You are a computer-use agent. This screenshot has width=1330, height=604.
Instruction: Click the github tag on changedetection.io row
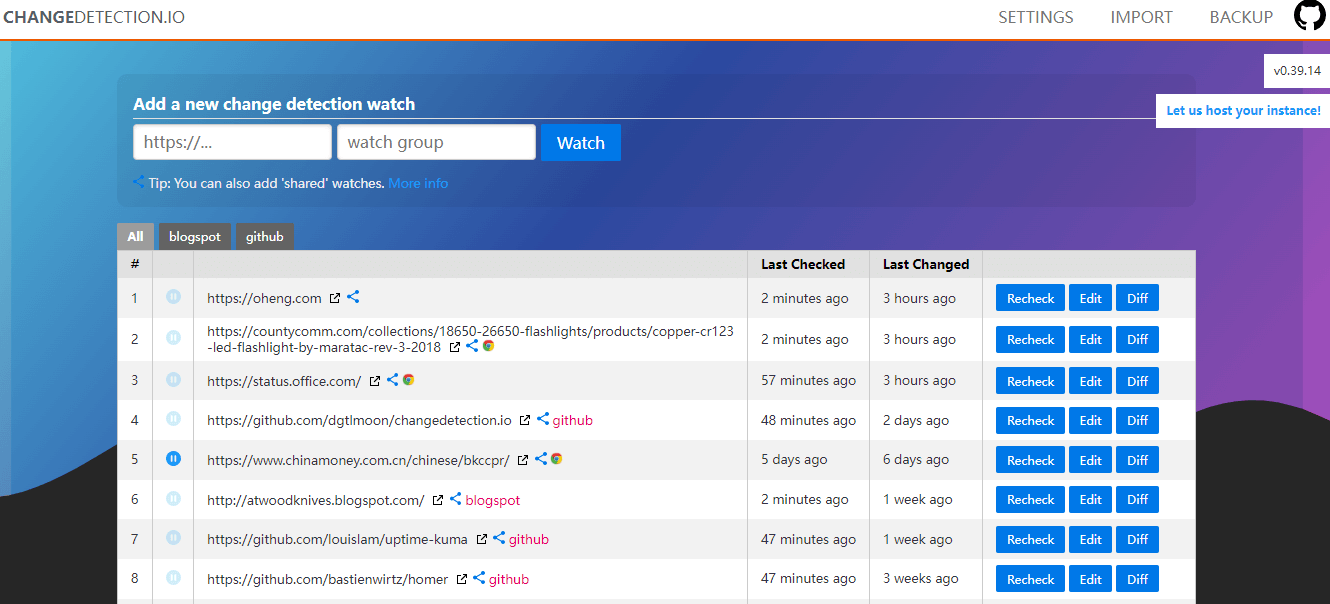point(573,420)
